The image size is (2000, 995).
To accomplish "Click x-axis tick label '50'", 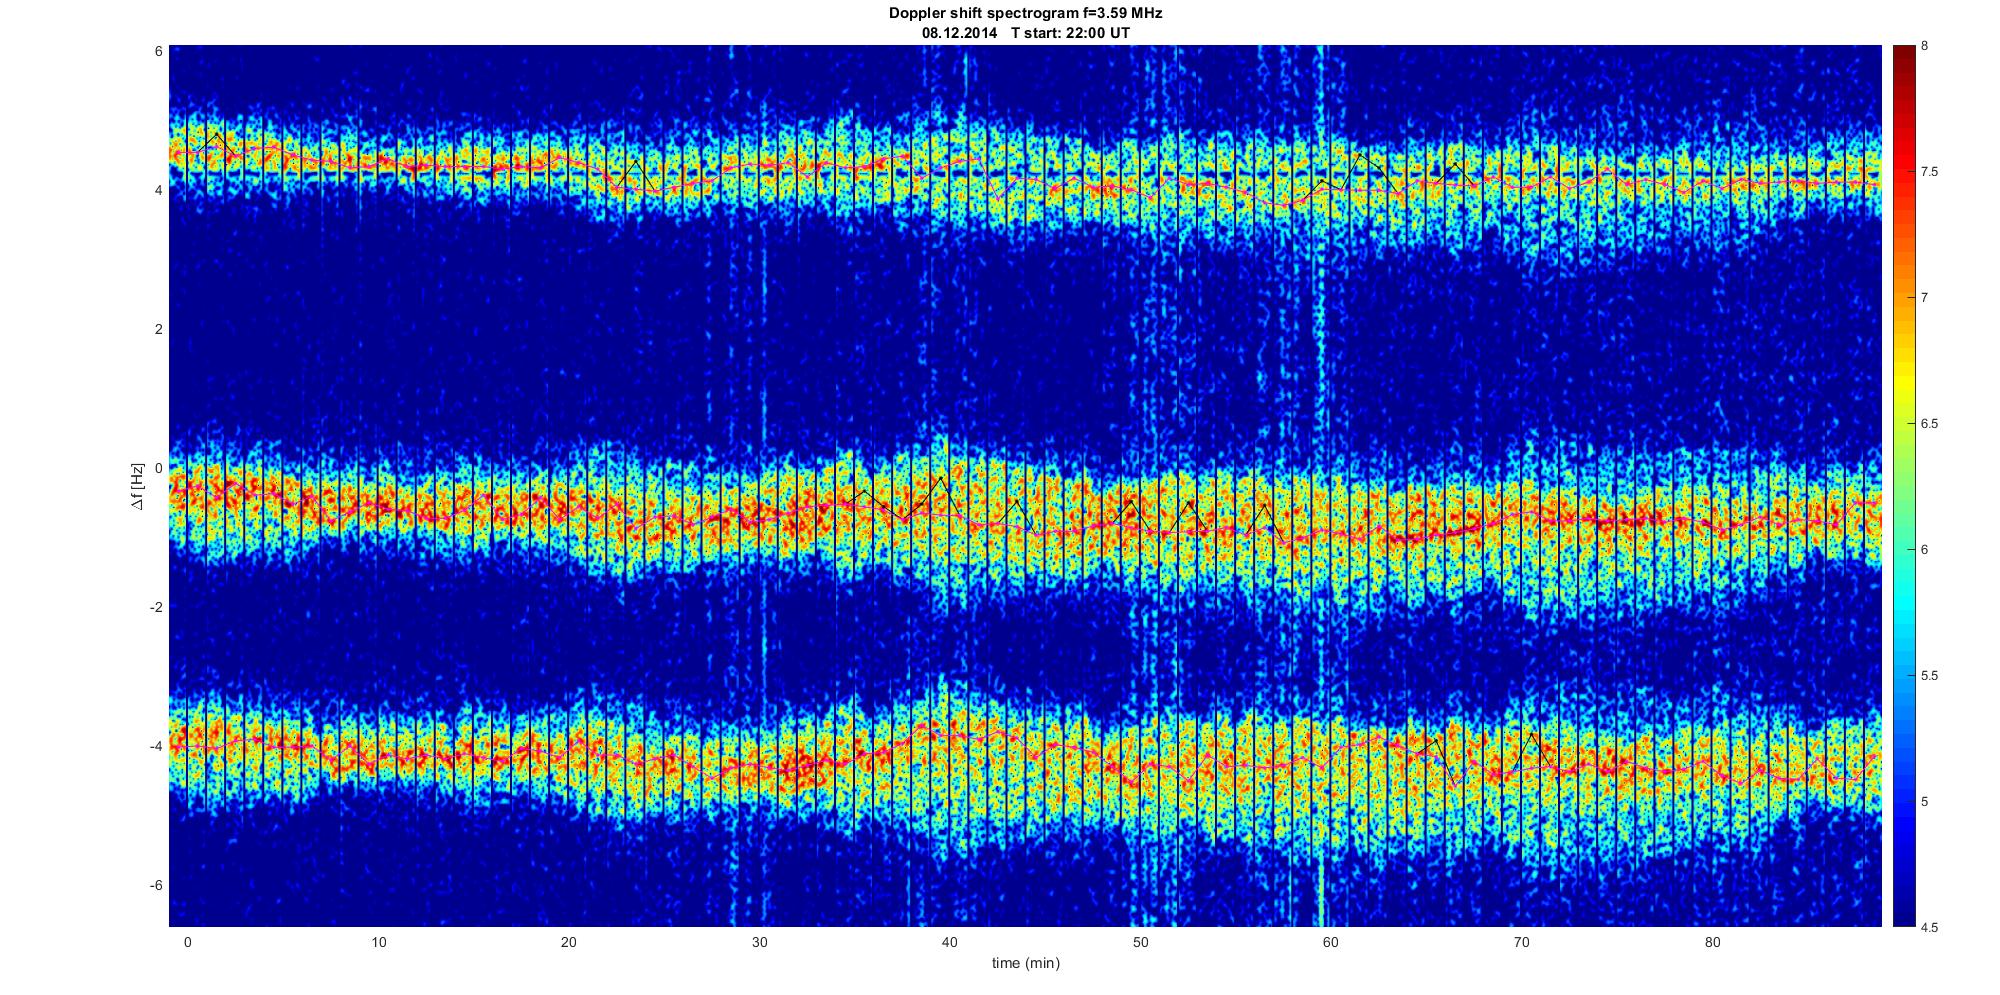I will tap(1140, 942).
